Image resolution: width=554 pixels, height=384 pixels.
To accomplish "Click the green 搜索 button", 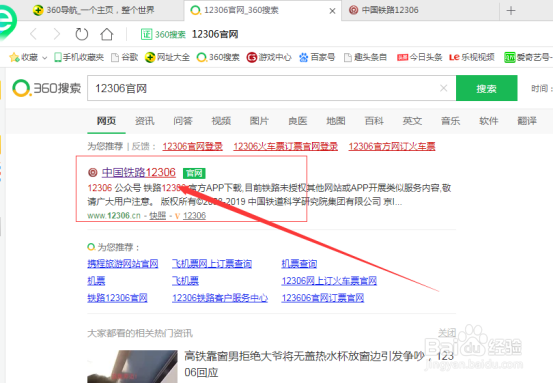I will (x=487, y=88).
